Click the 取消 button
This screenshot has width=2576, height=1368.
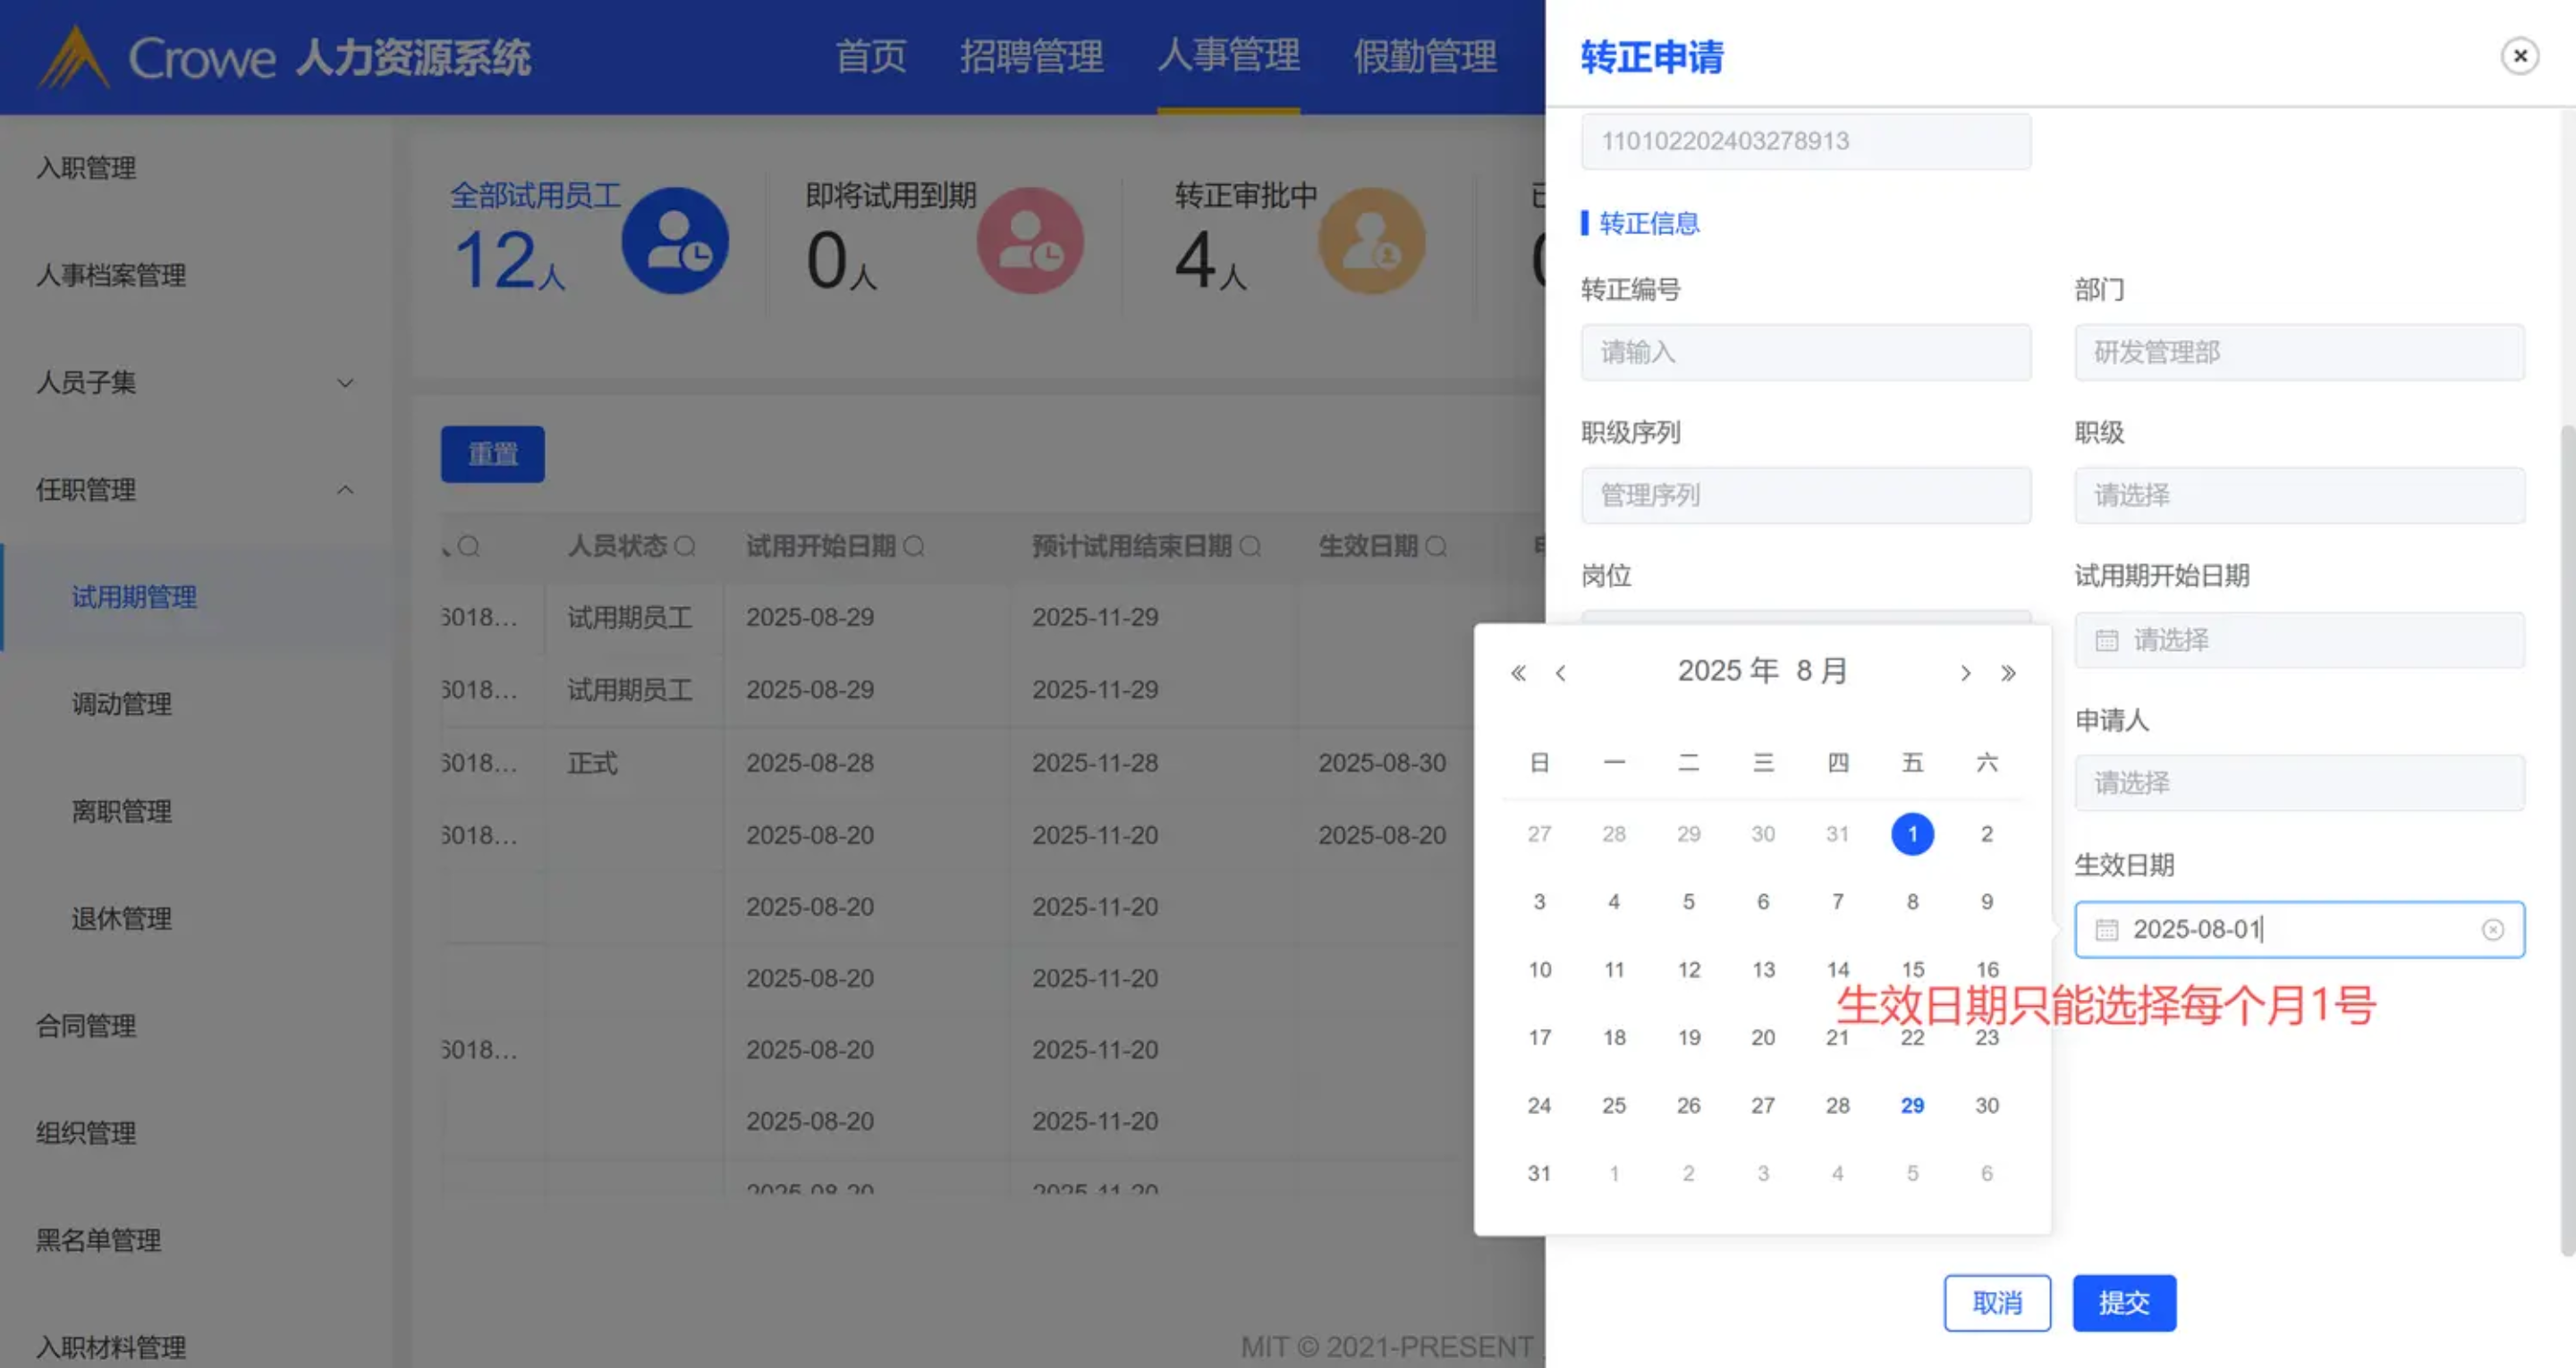pos(1996,1303)
